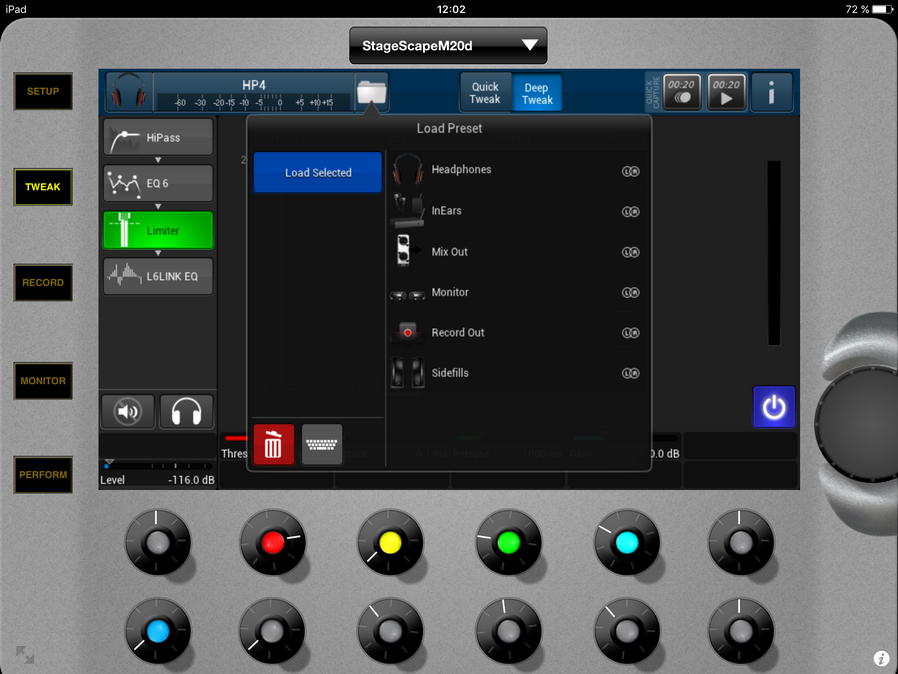The height and width of the screenshot is (674, 898).
Task: Select the EQ 6 processing block
Action: [x=158, y=184]
